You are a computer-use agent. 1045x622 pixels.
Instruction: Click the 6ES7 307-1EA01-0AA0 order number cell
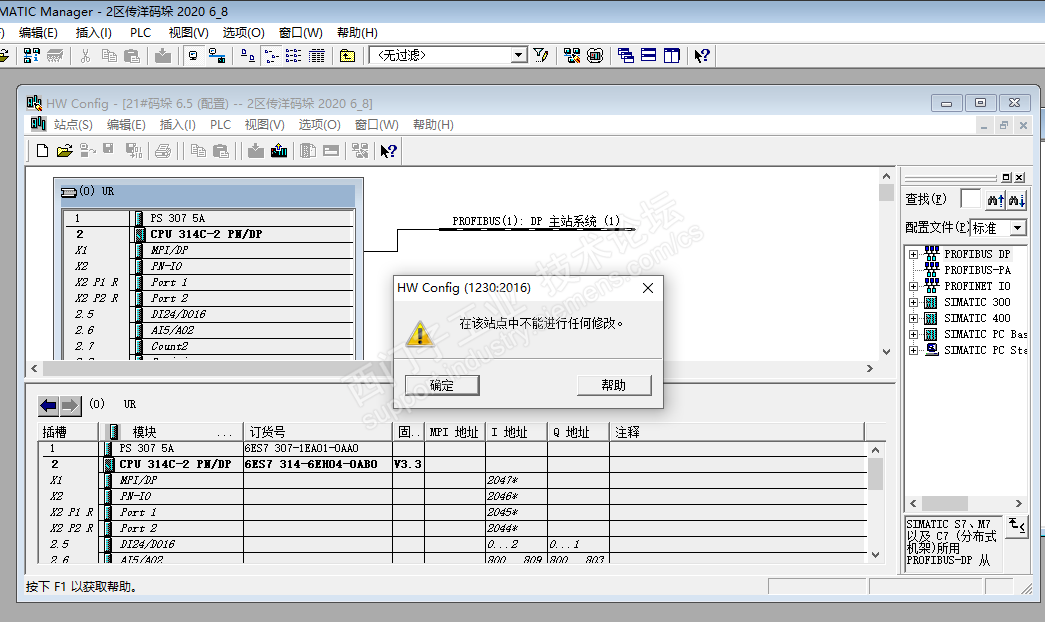[x=317, y=448]
